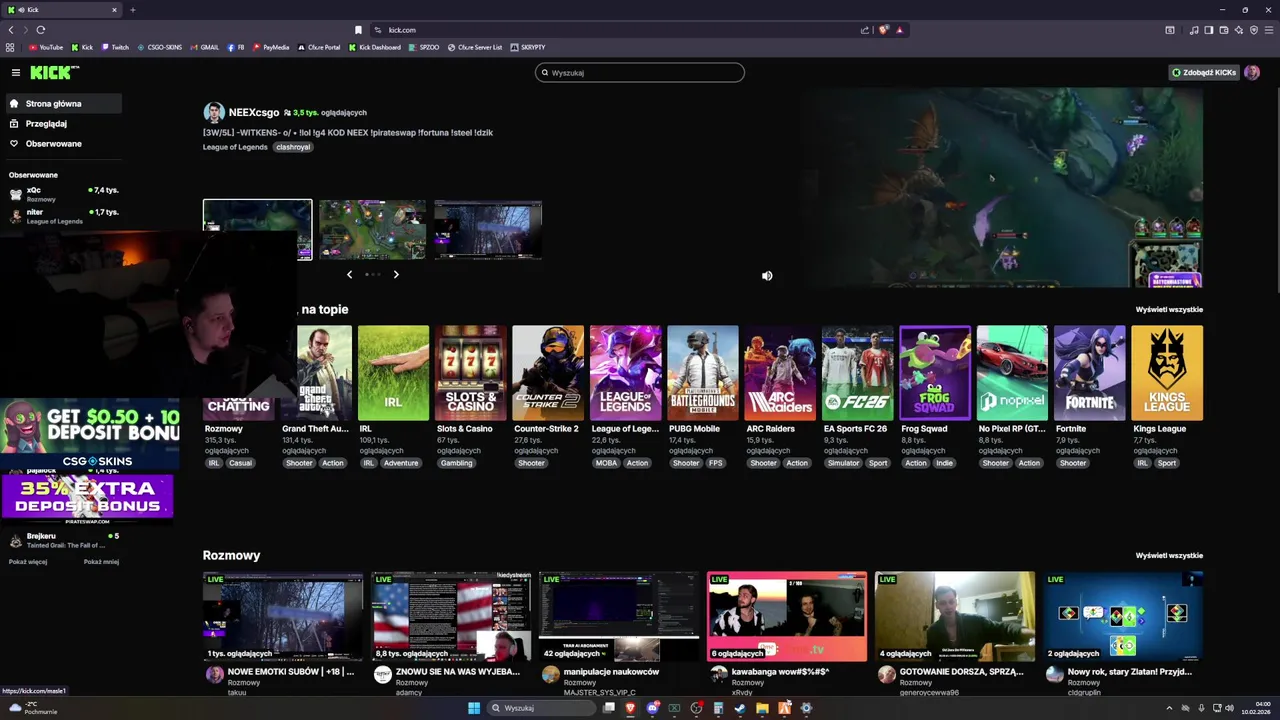Open the Kick hamburger sidebar menu
The image size is (1280, 720).
click(x=16, y=72)
